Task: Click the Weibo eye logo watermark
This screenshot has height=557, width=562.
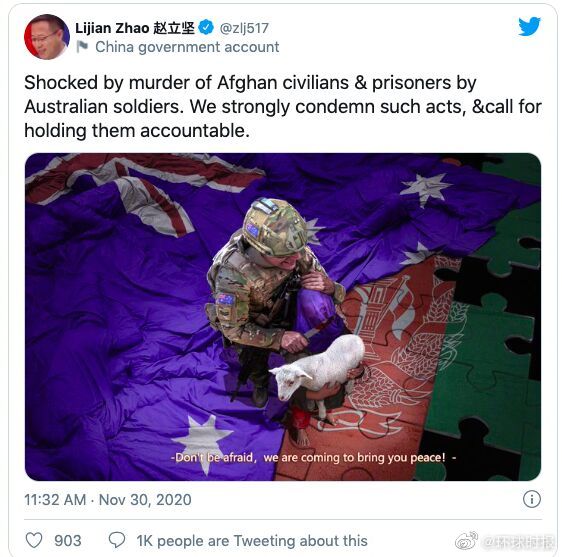Action: tap(466, 541)
